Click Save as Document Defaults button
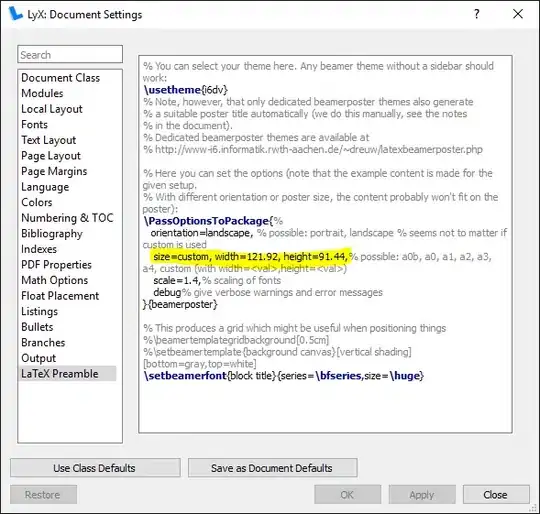The width and height of the screenshot is (540, 514). point(272,468)
